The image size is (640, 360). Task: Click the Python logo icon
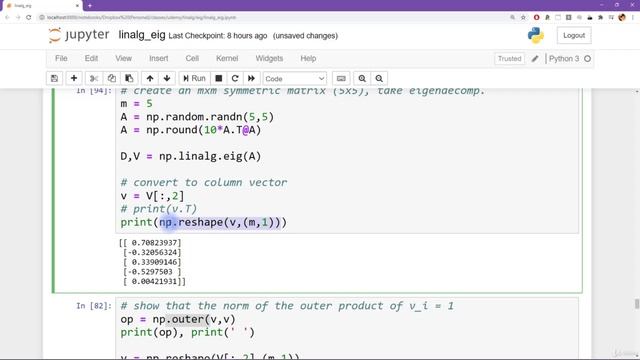point(536,36)
